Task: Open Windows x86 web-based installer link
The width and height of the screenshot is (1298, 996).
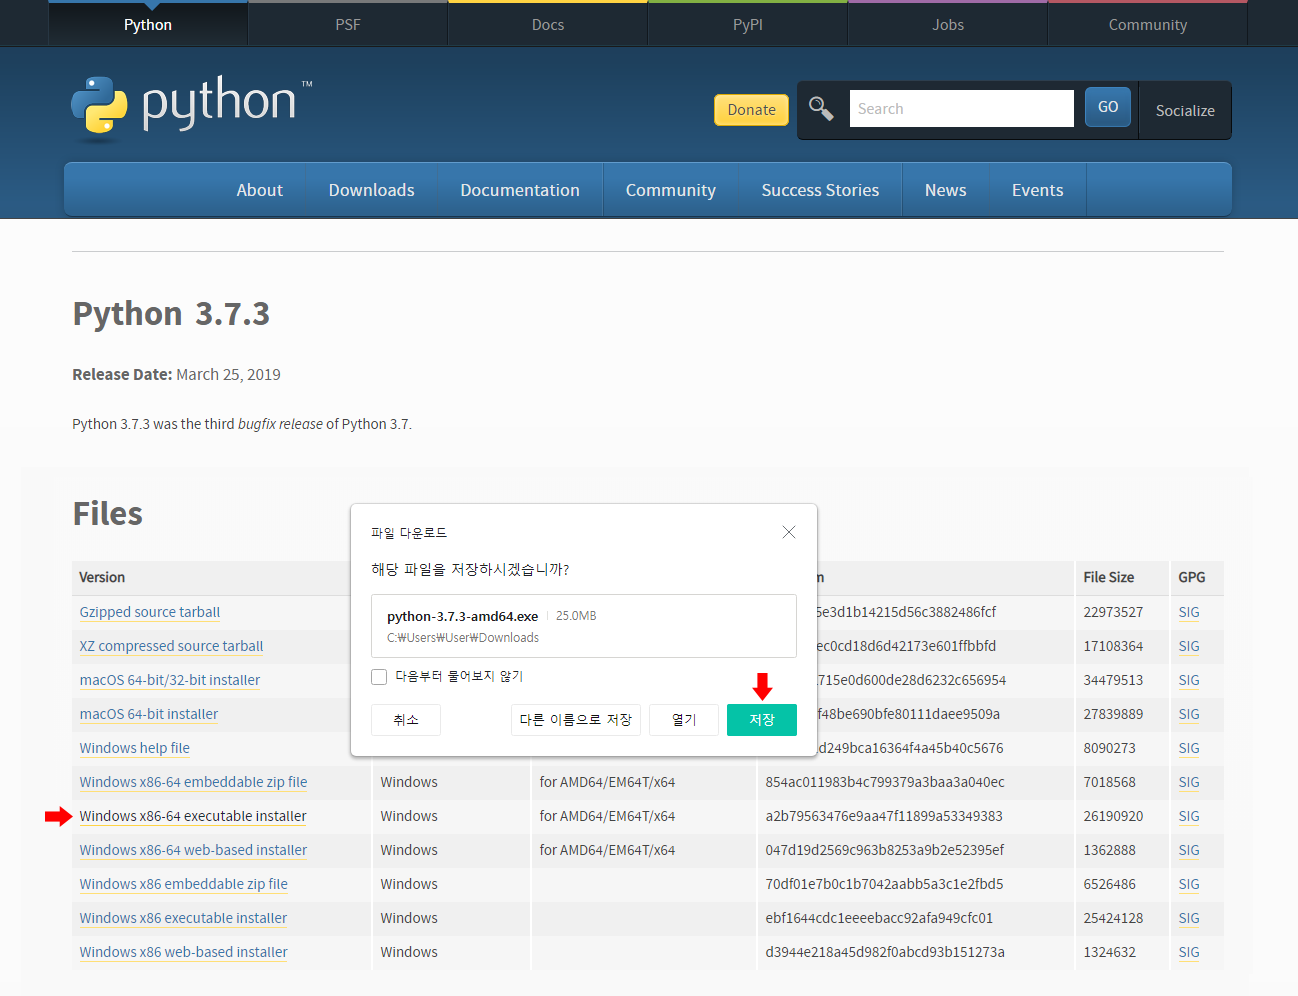Action: pyautogui.click(x=183, y=952)
